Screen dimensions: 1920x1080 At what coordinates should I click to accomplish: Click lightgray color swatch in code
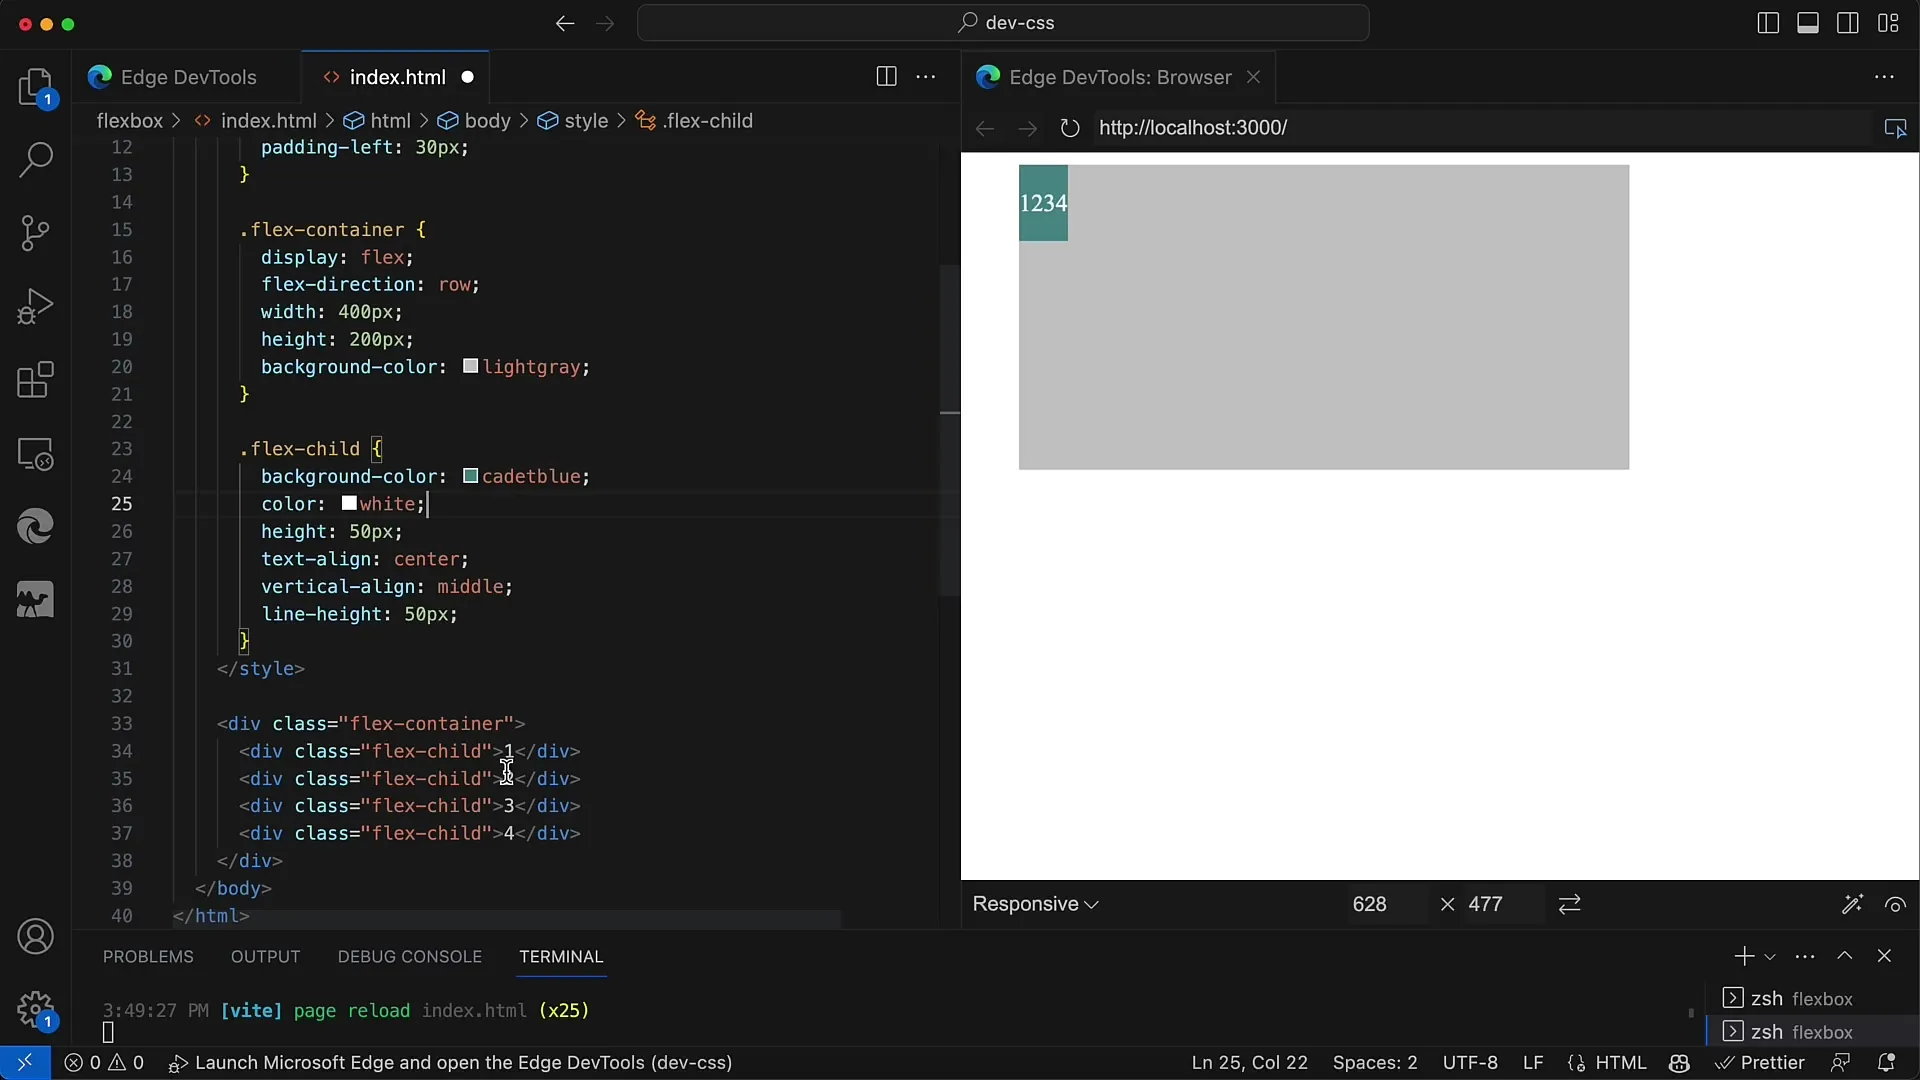coord(470,367)
